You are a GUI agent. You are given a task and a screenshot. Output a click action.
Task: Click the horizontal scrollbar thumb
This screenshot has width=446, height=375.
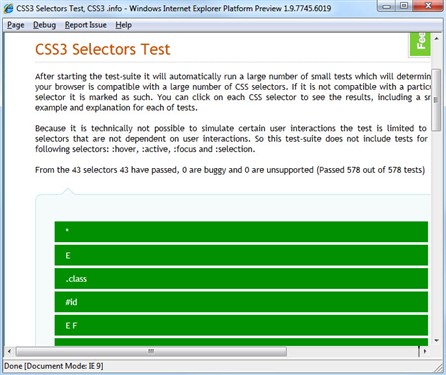(151, 351)
